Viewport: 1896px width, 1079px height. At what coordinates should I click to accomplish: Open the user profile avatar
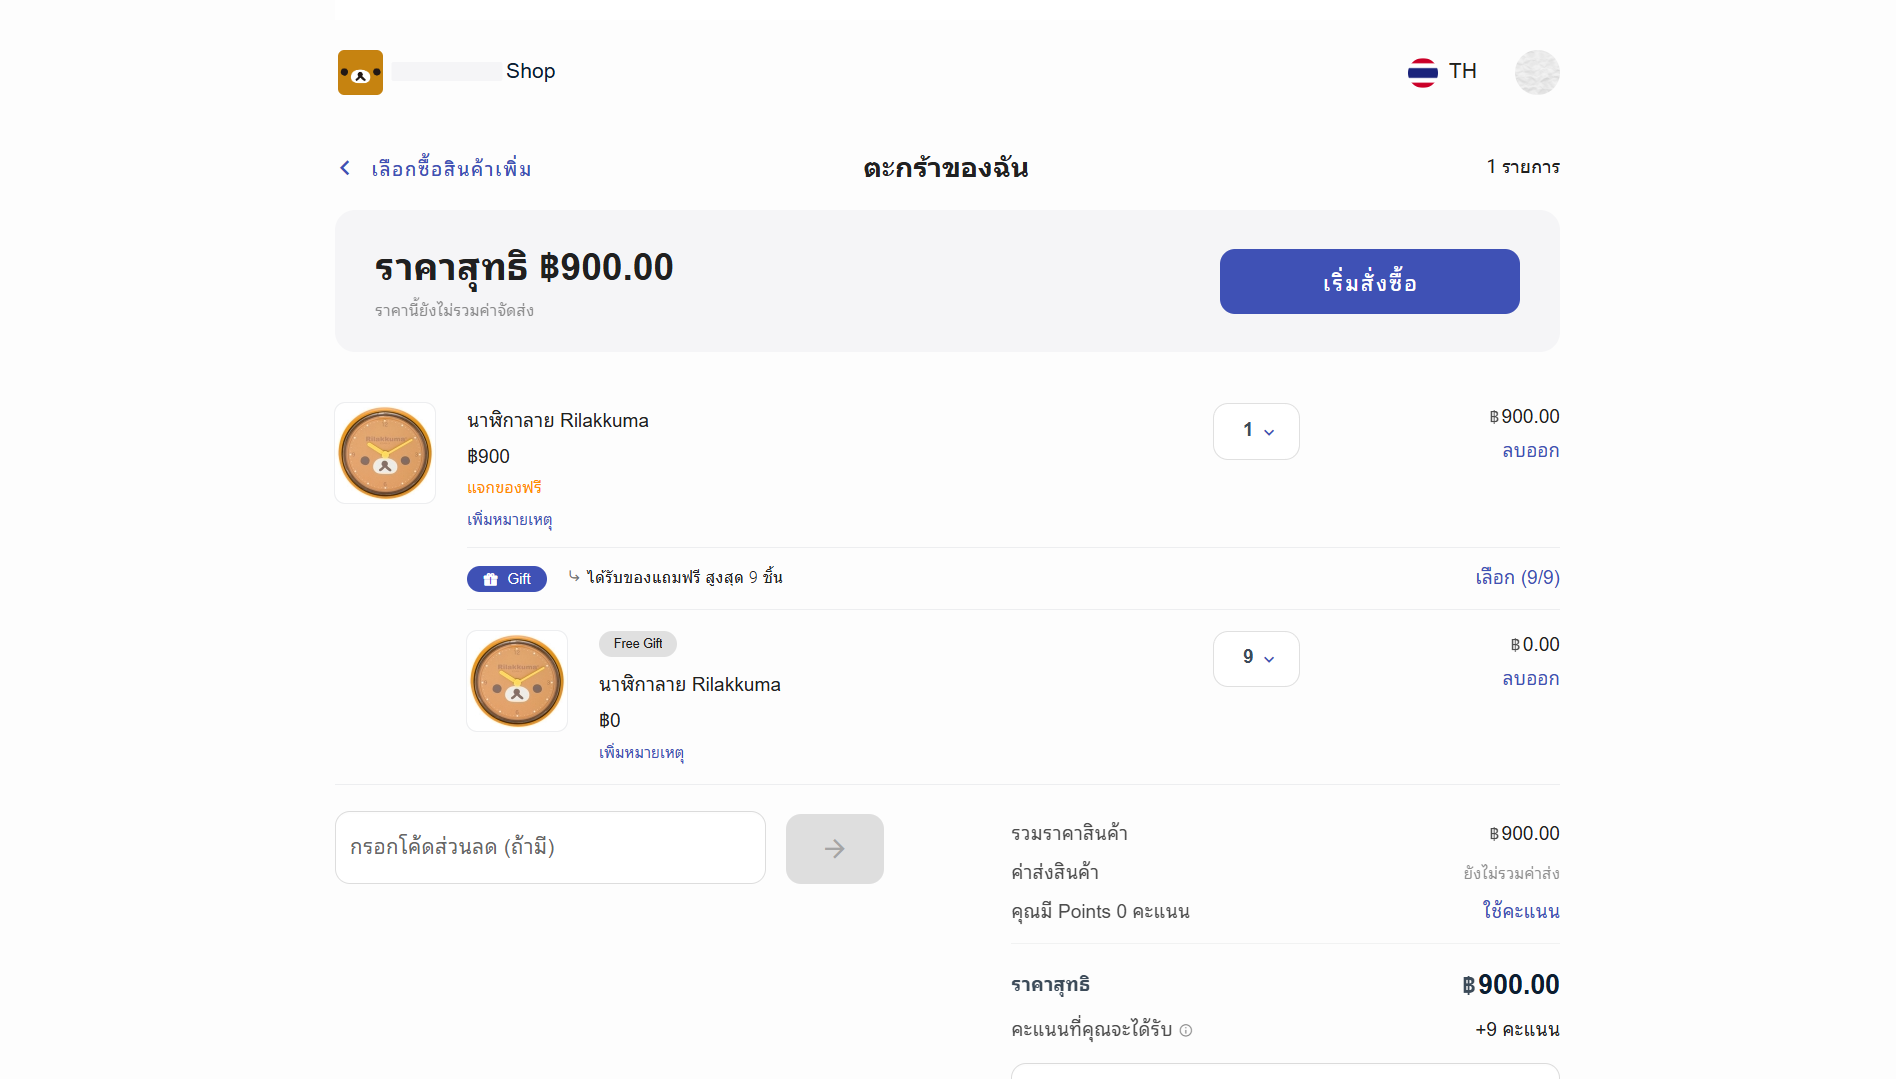pos(1537,72)
